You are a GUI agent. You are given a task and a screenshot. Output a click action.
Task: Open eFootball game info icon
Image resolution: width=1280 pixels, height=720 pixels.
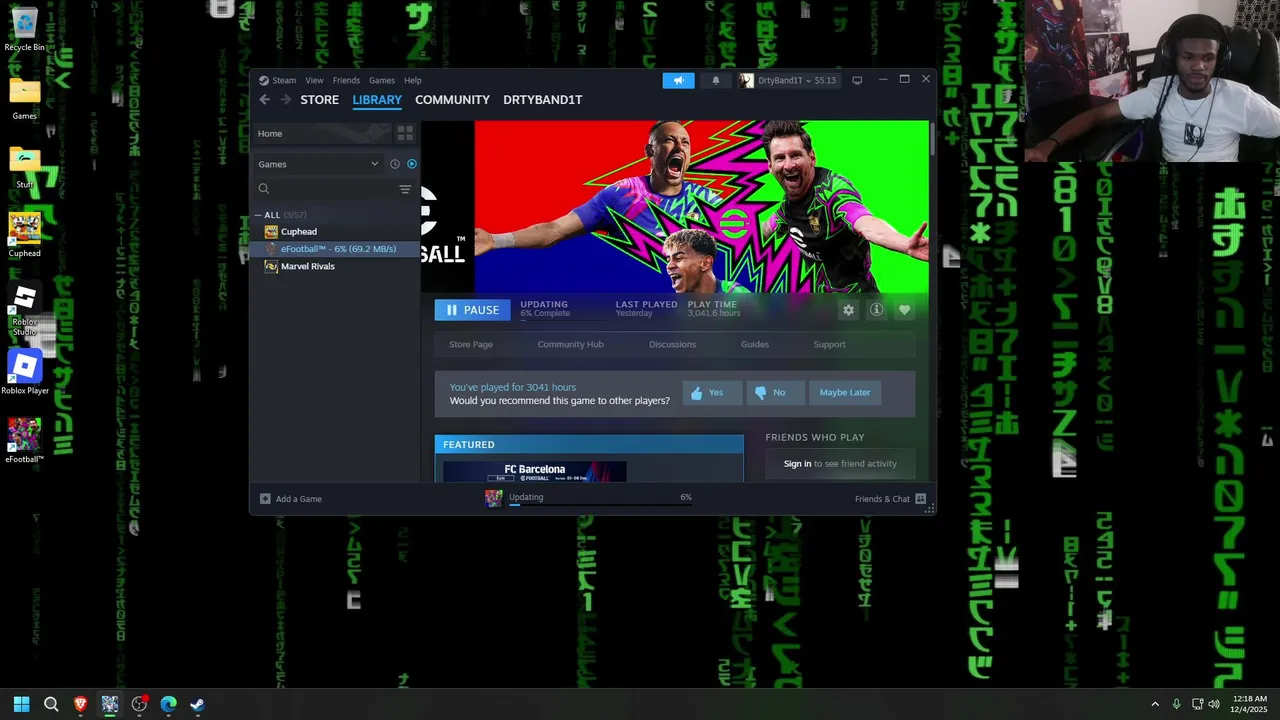pyautogui.click(x=876, y=310)
